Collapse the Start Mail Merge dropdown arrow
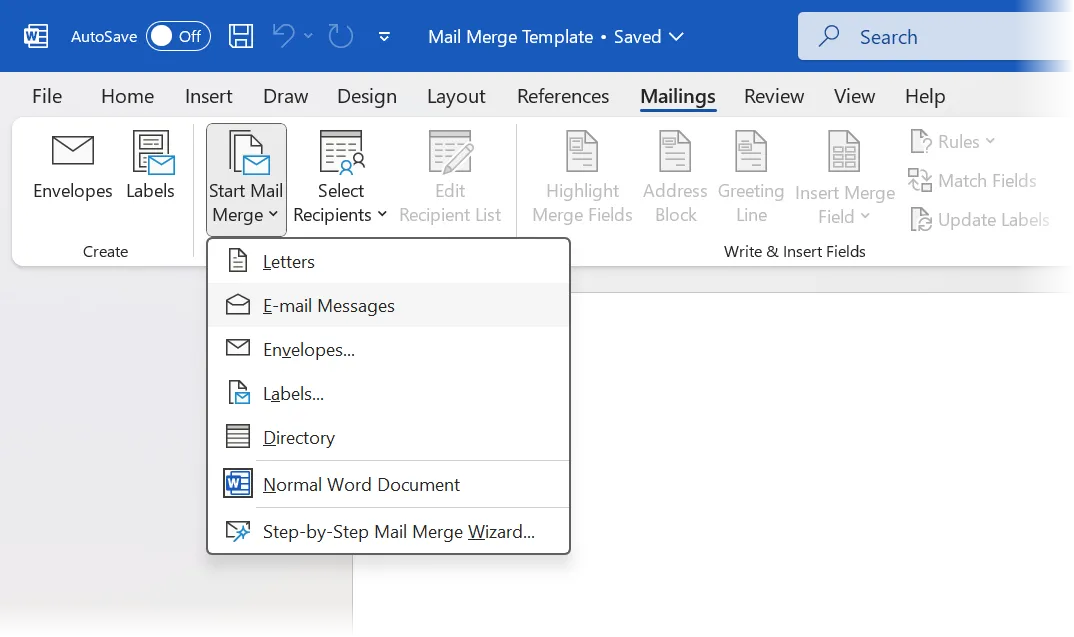 tap(273, 214)
